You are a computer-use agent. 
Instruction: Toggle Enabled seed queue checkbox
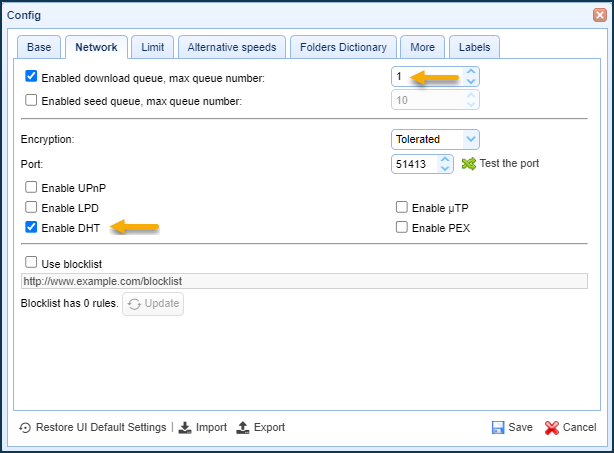pos(31,100)
